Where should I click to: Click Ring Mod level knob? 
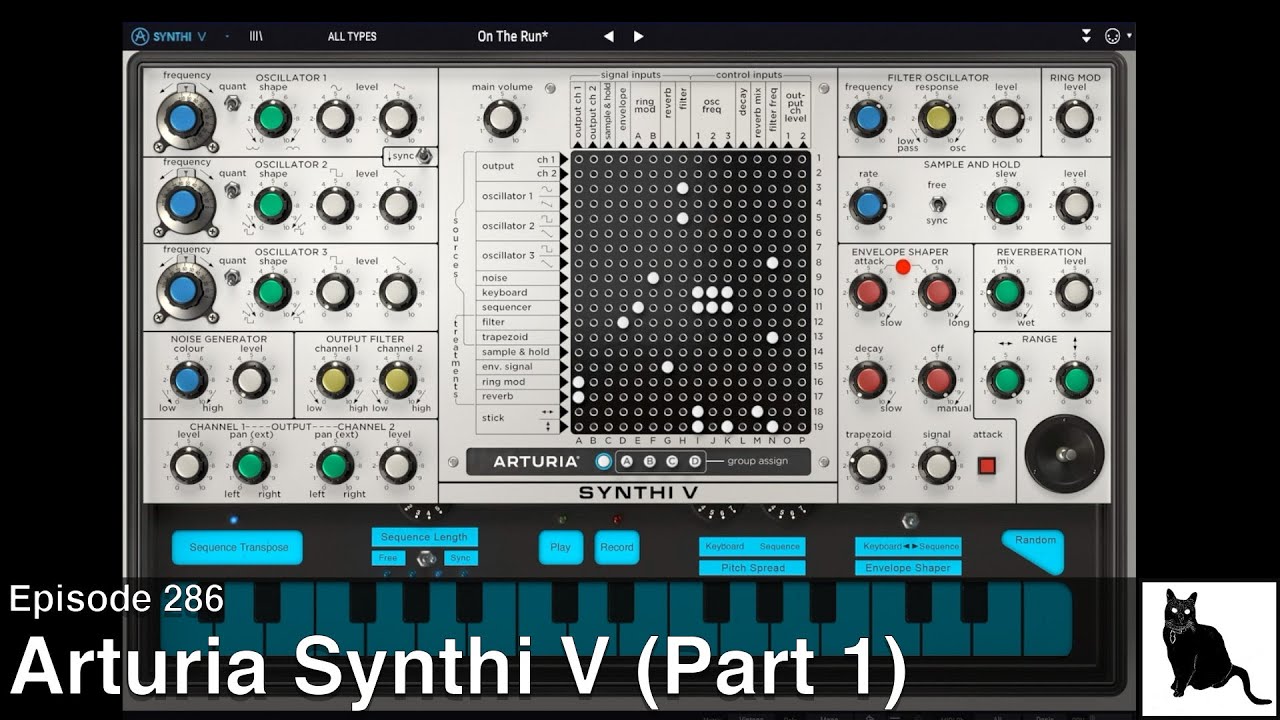click(1074, 119)
